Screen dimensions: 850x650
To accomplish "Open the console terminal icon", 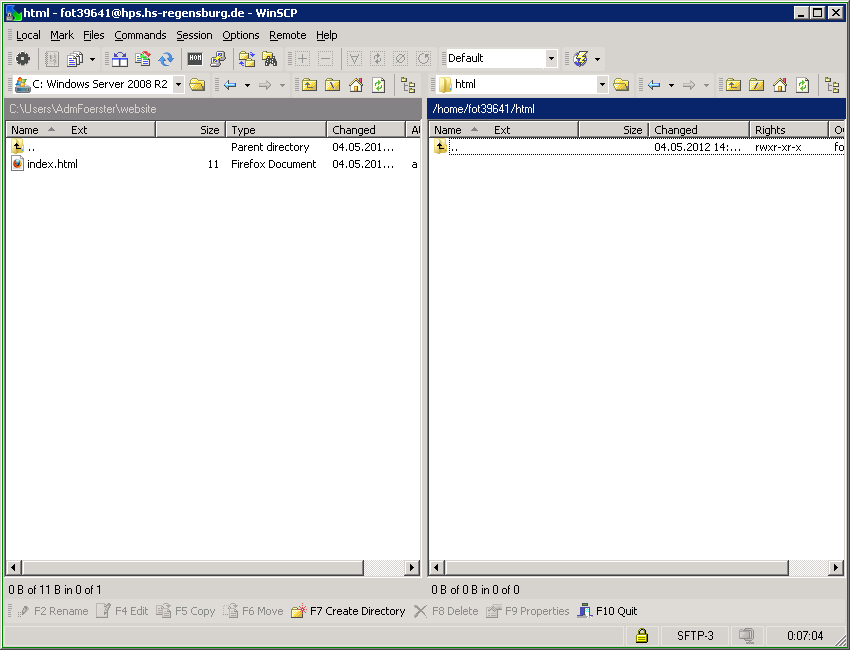I will pyautogui.click(x=195, y=59).
